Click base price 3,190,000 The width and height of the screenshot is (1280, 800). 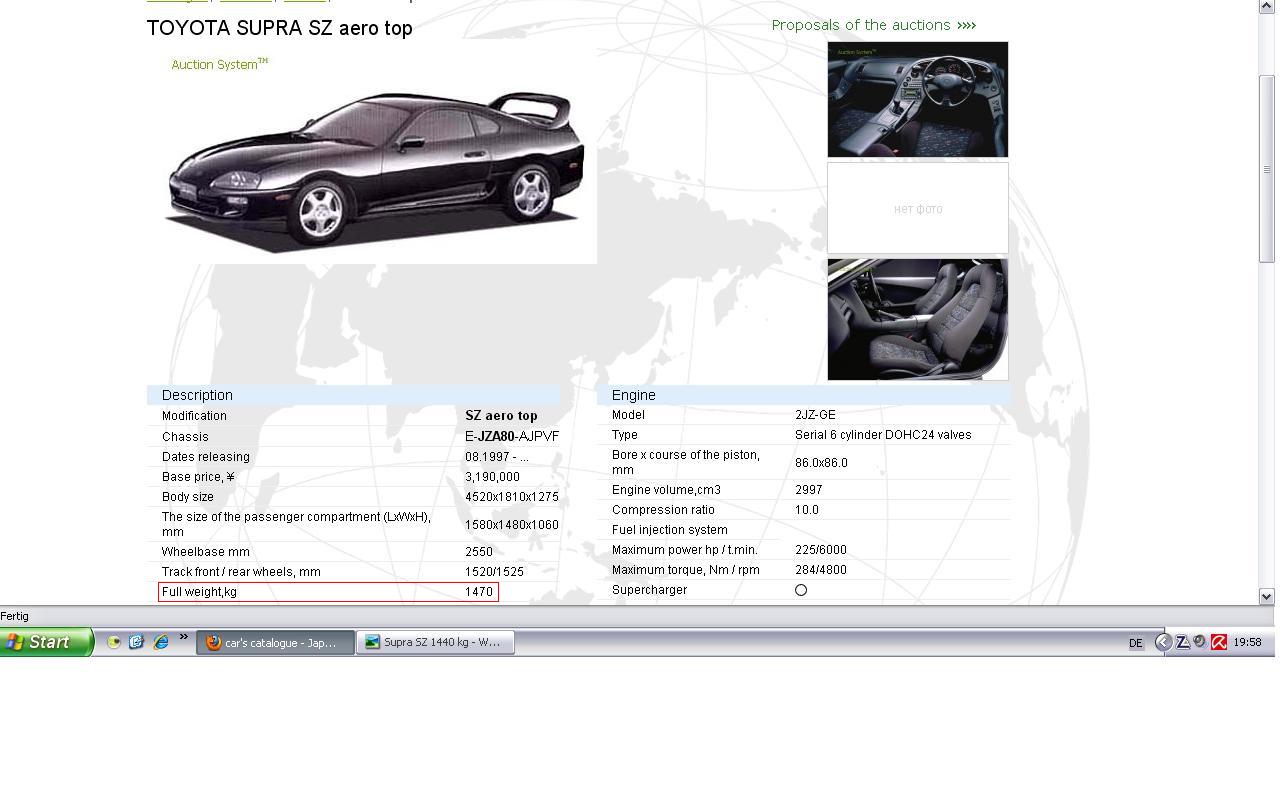pos(492,477)
